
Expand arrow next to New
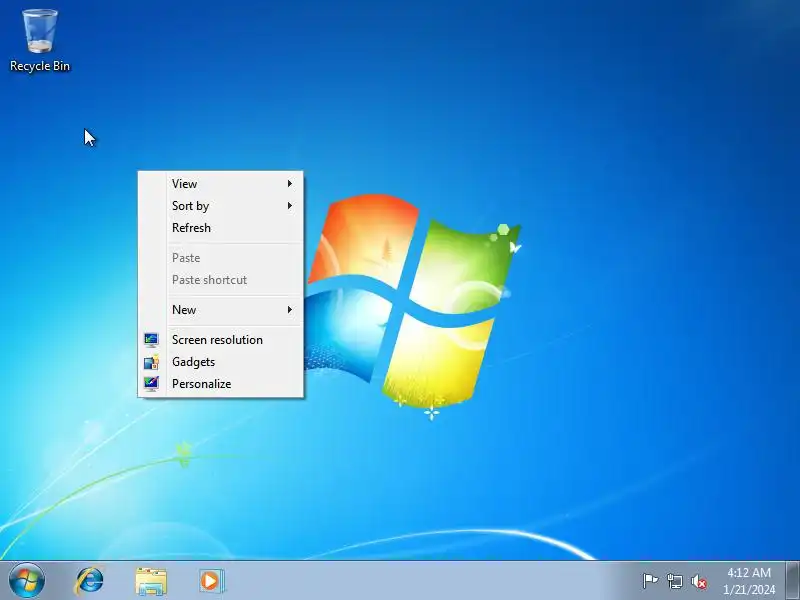pos(290,310)
